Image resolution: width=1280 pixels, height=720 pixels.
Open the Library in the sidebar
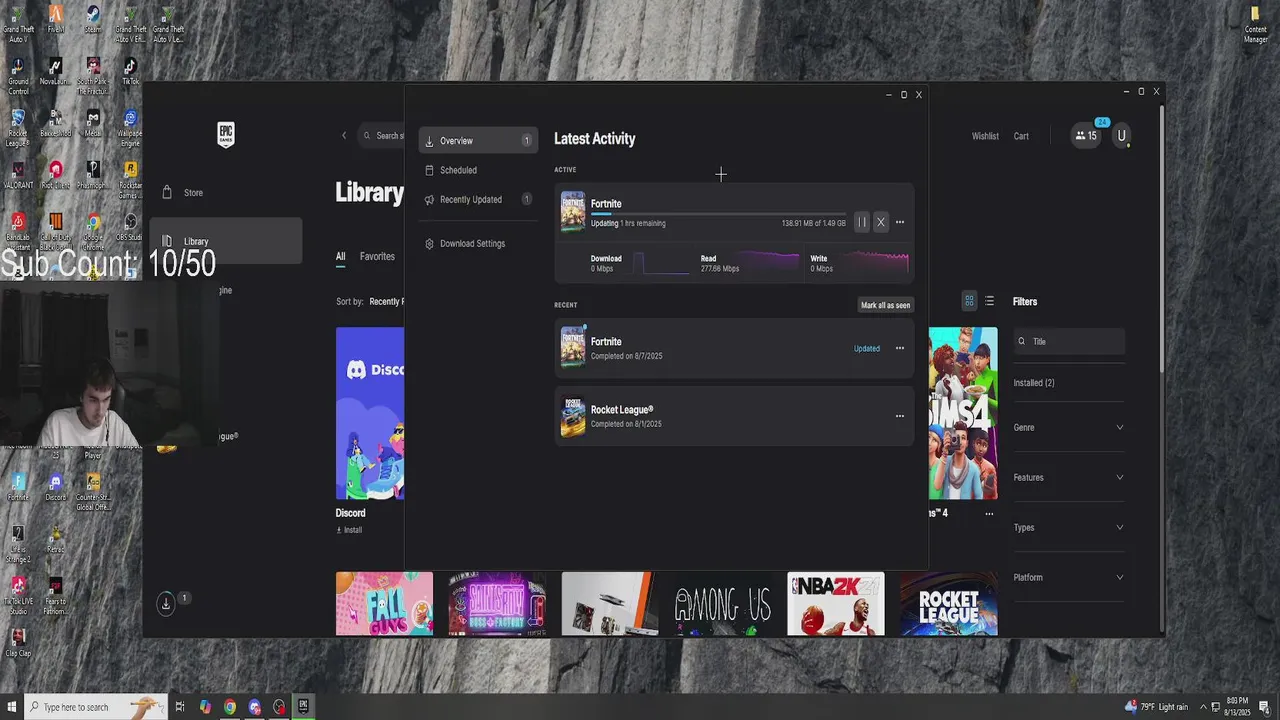(x=225, y=241)
